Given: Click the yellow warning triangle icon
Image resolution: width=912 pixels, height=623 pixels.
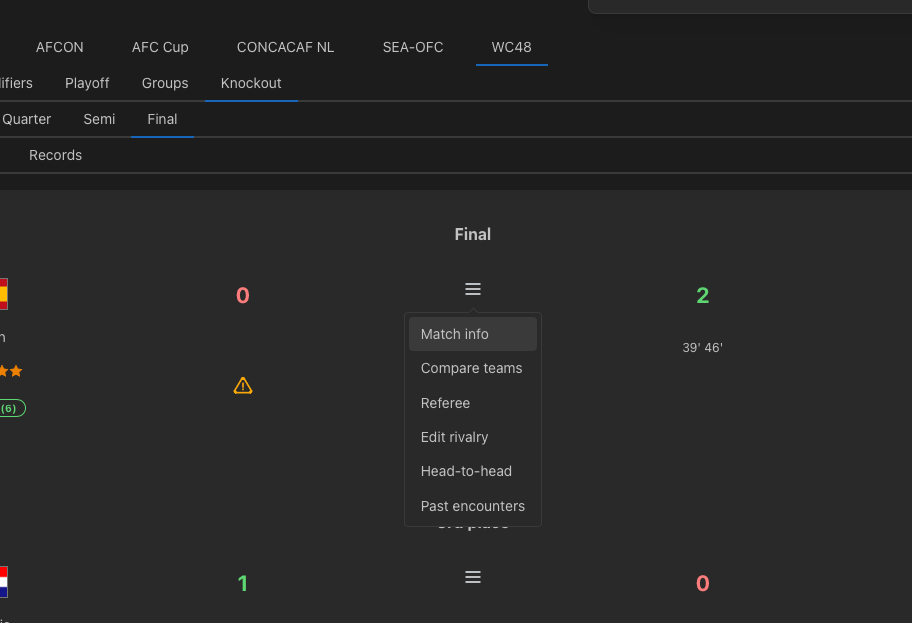Looking at the screenshot, I should click(243, 386).
